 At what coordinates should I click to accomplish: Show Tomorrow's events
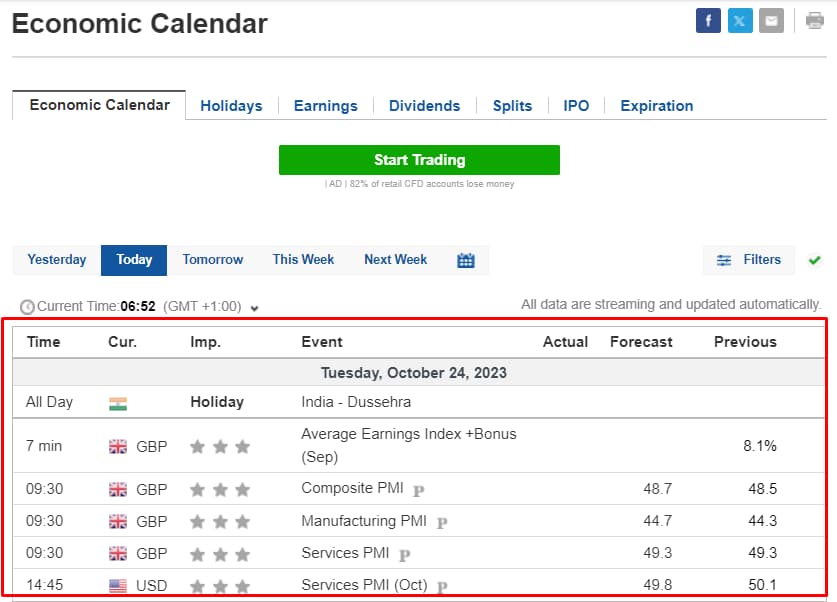pyautogui.click(x=212, y=260)
